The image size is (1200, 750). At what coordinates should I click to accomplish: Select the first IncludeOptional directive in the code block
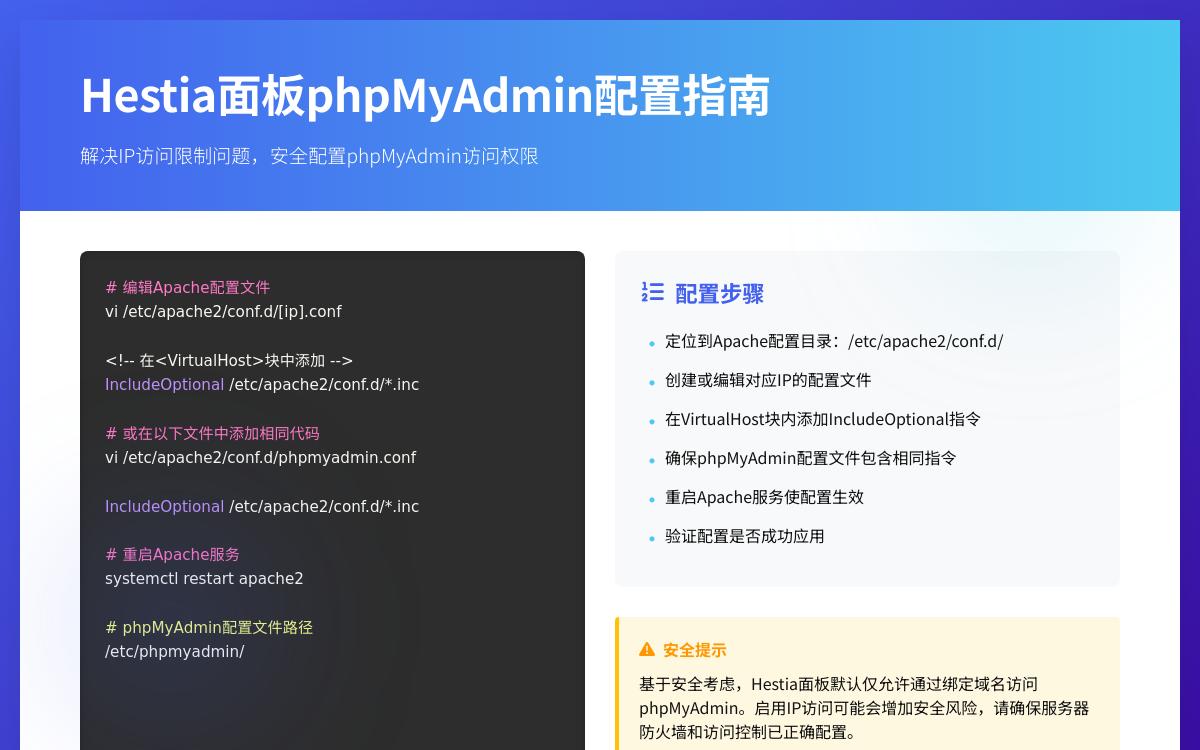[x=164, y=384]
